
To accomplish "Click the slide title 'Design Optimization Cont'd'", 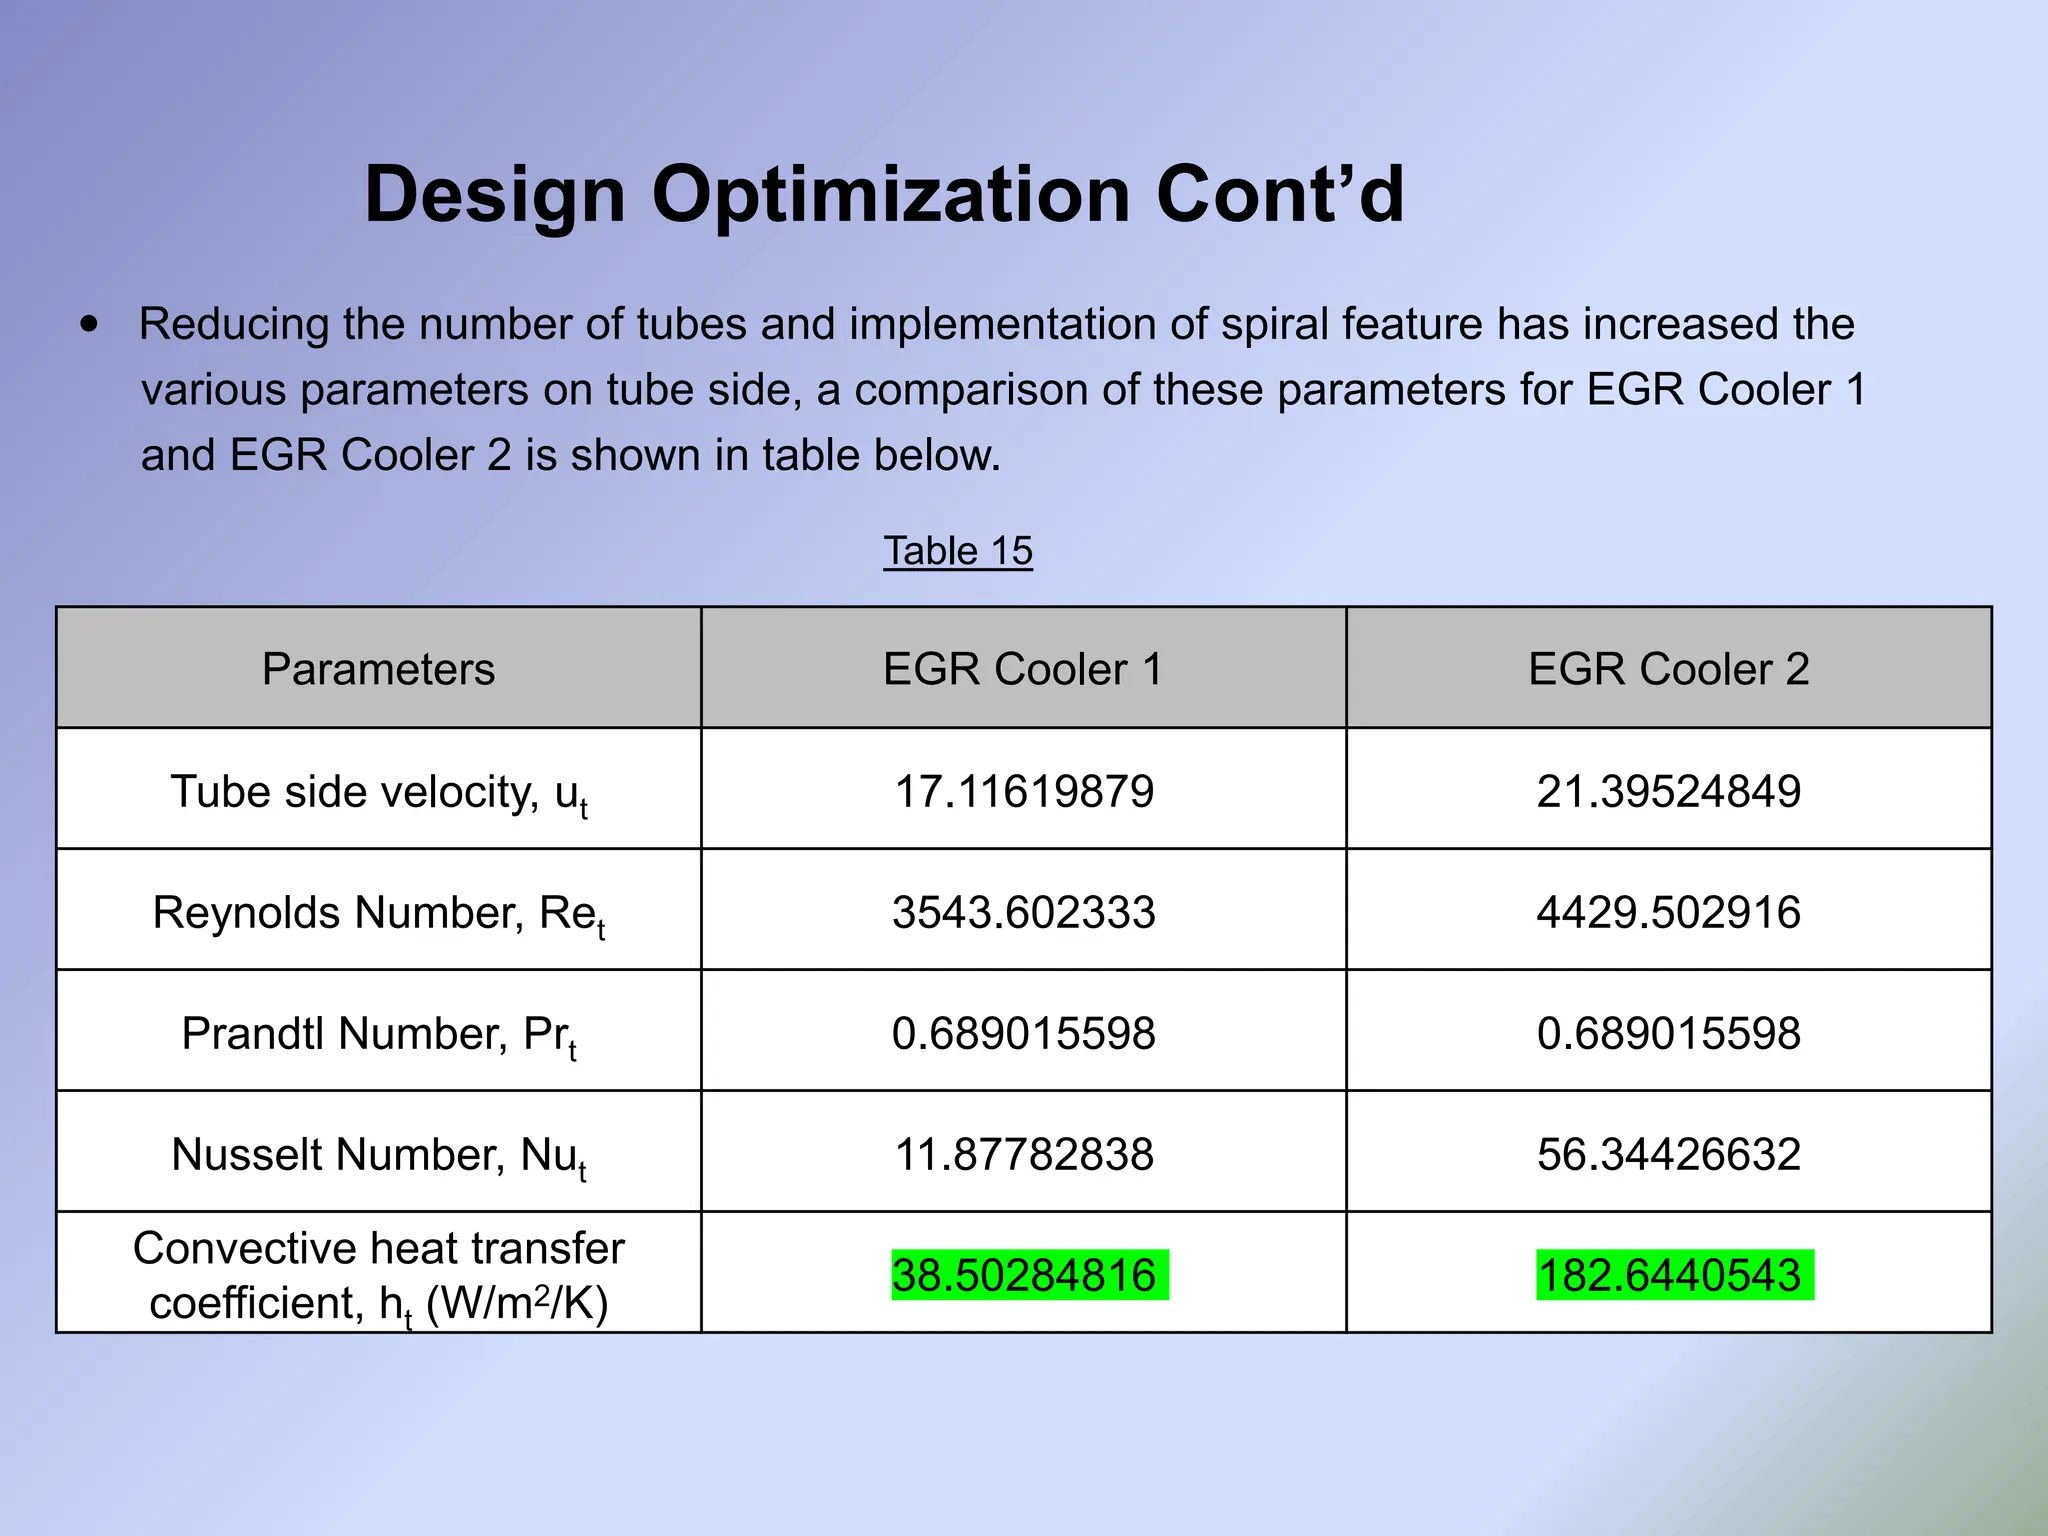I will pos(884,195).
